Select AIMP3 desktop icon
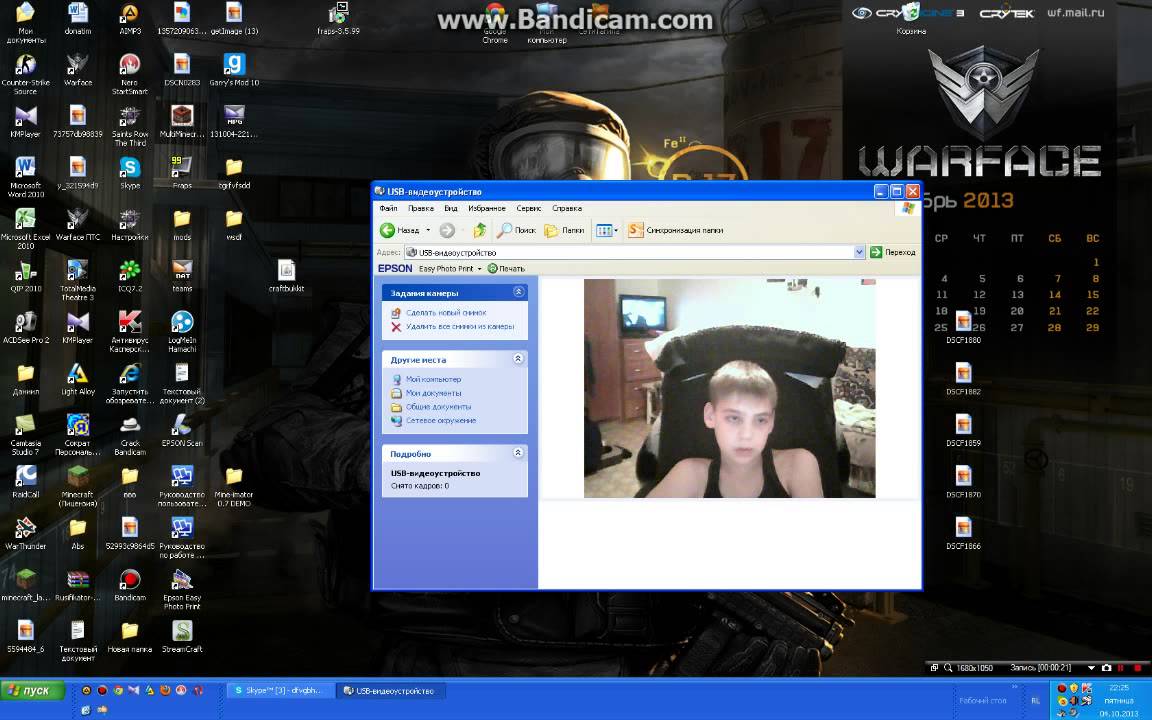The height and width of the screenshot is (720, 1152). coord(130,19)
